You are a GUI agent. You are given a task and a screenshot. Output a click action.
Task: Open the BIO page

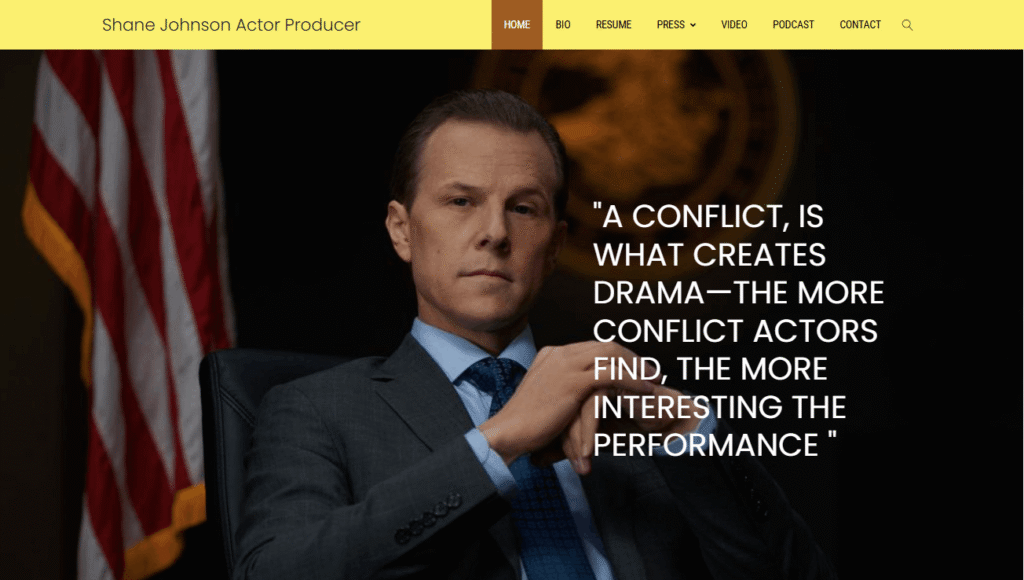point(563,25)
